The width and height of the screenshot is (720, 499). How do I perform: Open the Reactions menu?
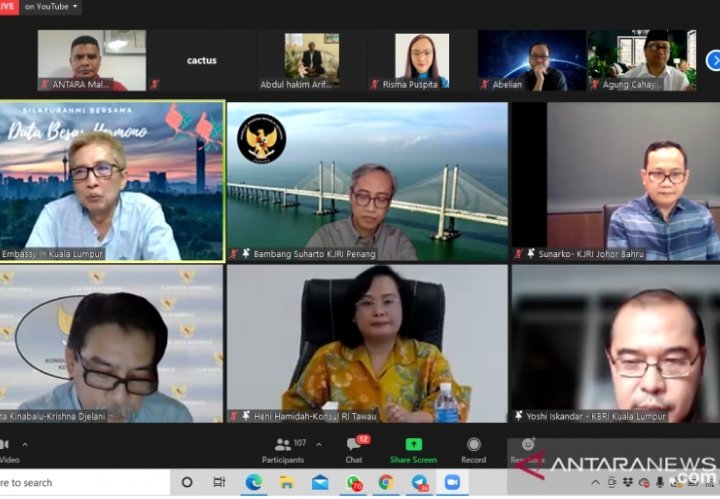[527, 449]
